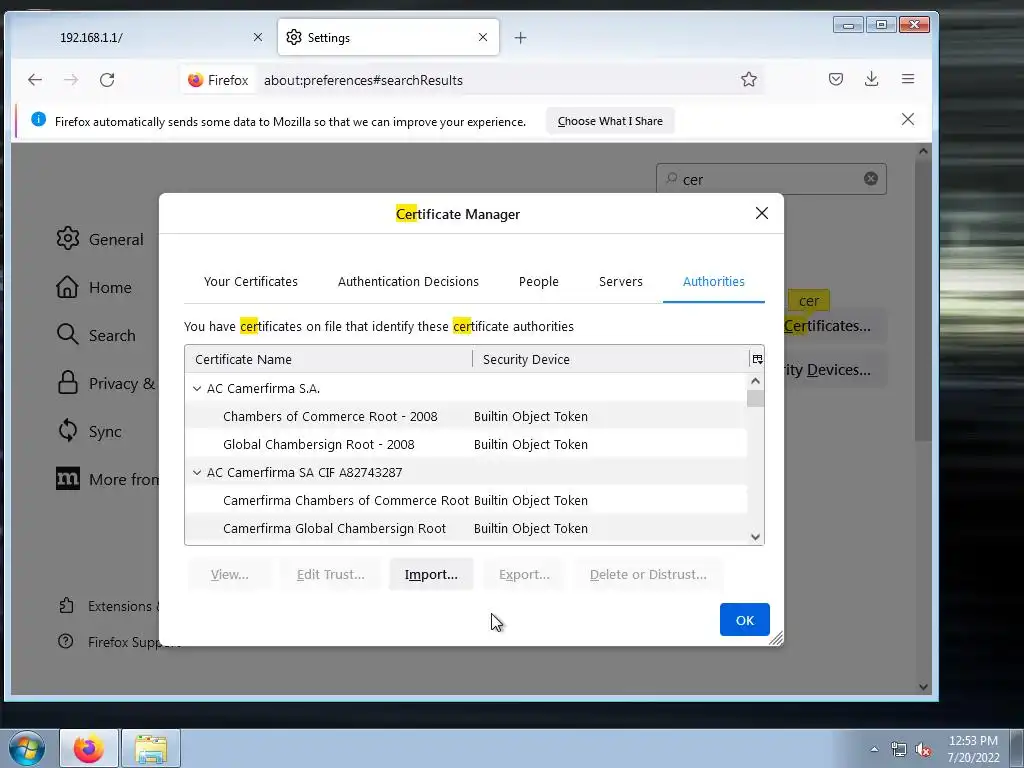Click the Security Devices... button behind the dialog

834,370
